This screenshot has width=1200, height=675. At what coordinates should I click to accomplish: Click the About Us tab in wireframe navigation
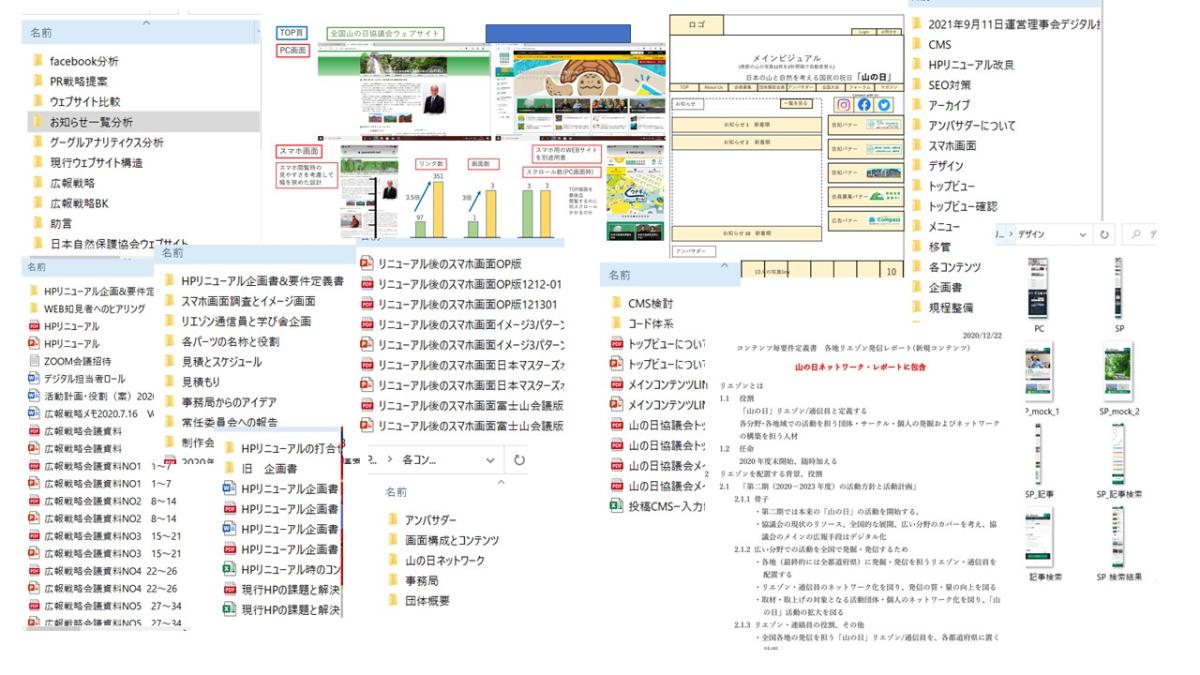coord(713,87)
